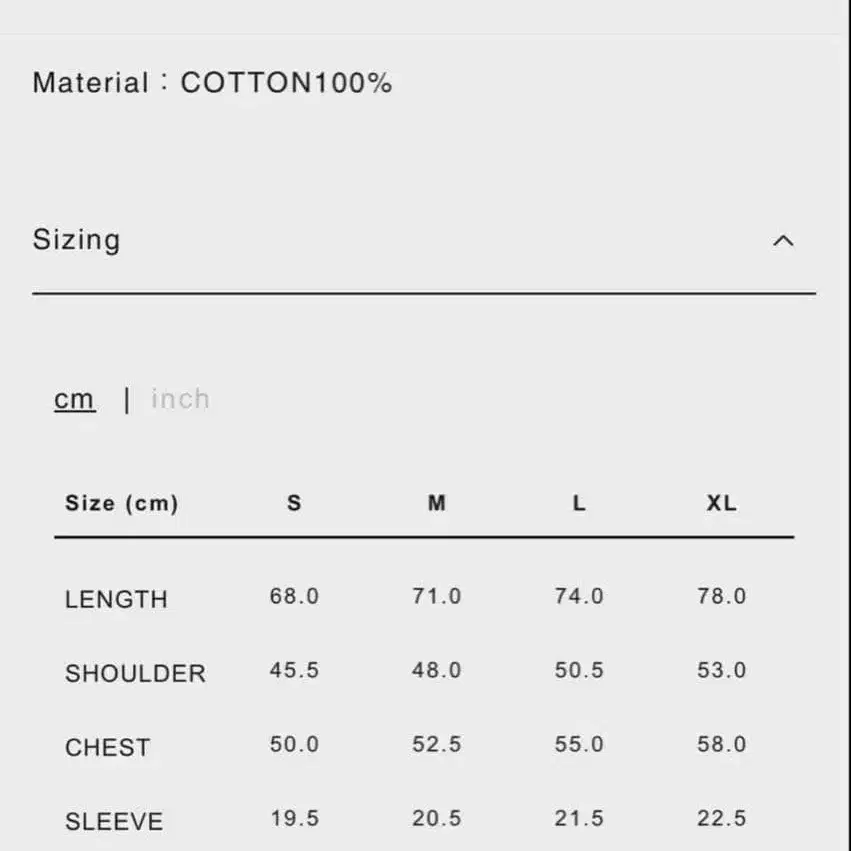Click the Sizing section heading

pyautogui.click(x=76, y=240)
